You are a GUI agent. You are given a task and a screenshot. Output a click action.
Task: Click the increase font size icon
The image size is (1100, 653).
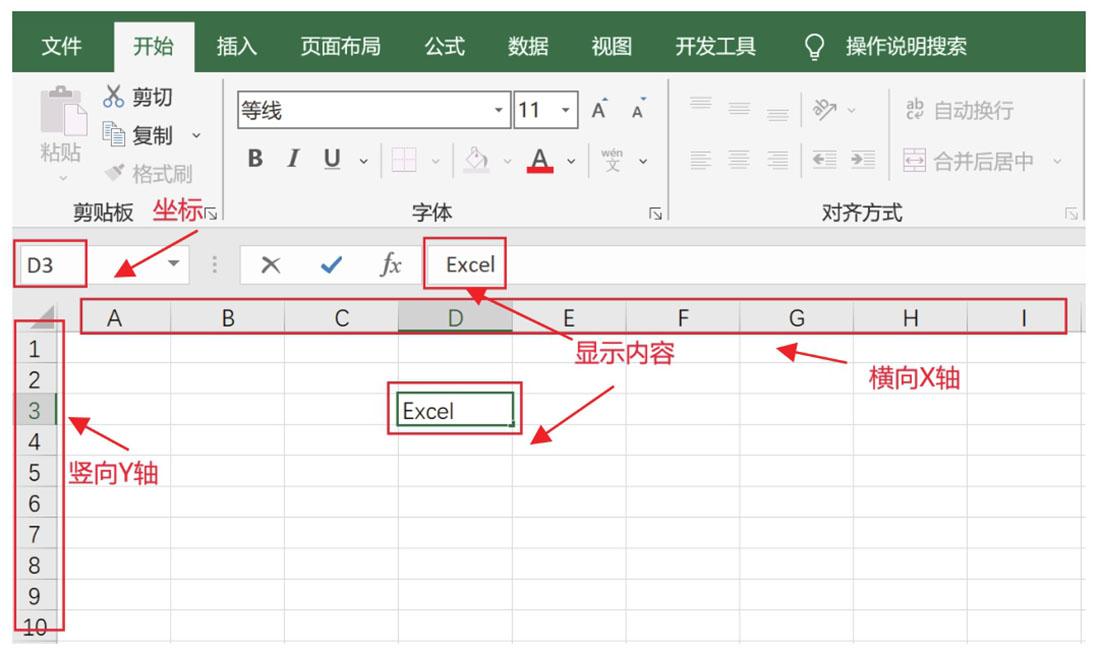click(x=599, y=110)
